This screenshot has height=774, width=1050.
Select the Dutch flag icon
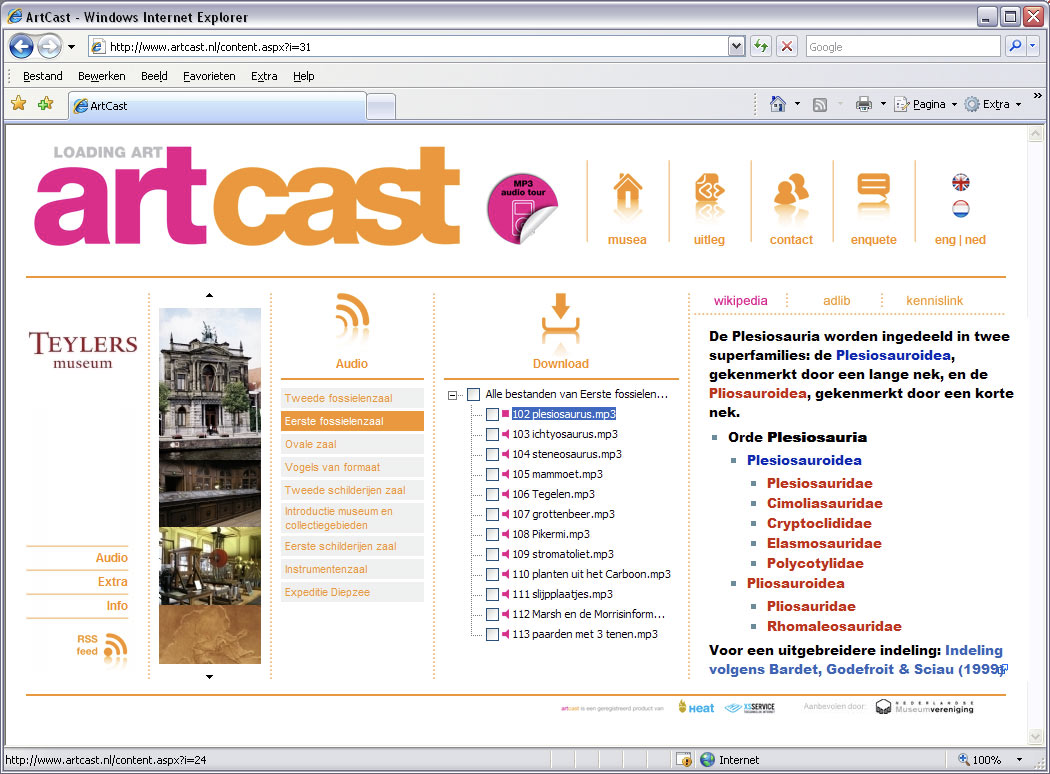[x=960, y=208]
